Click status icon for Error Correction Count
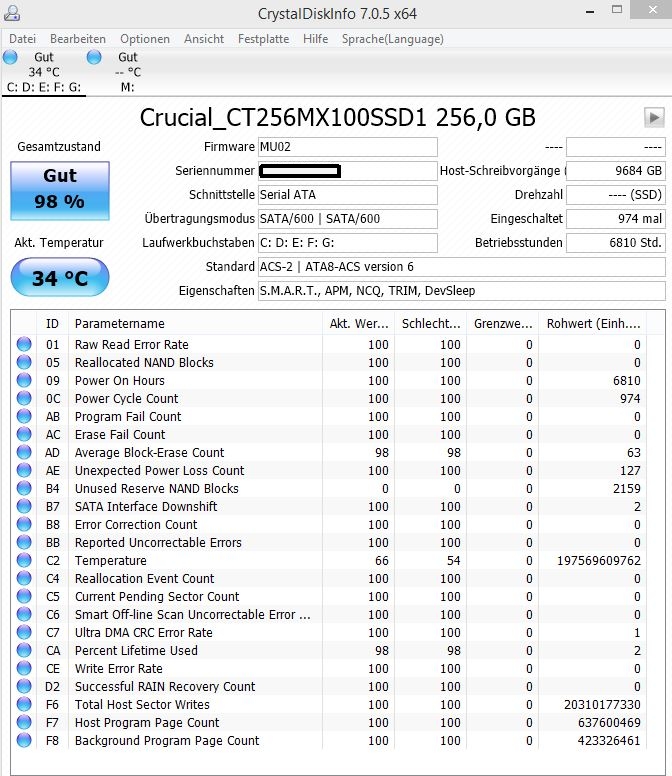The image size is (672, 776). pos(24,524)
